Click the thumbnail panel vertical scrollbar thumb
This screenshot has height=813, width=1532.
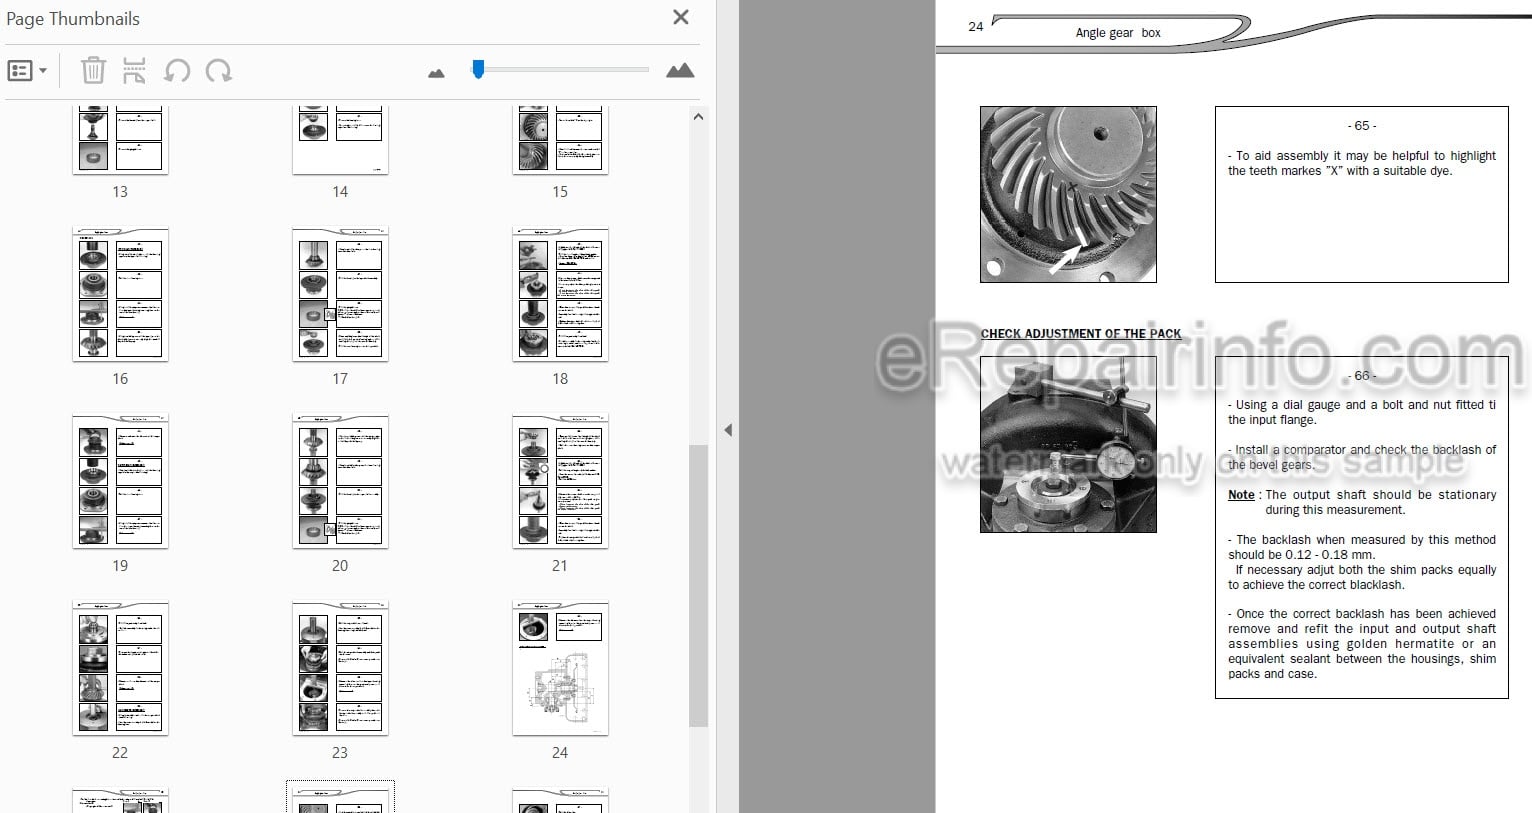pos(698,585)
